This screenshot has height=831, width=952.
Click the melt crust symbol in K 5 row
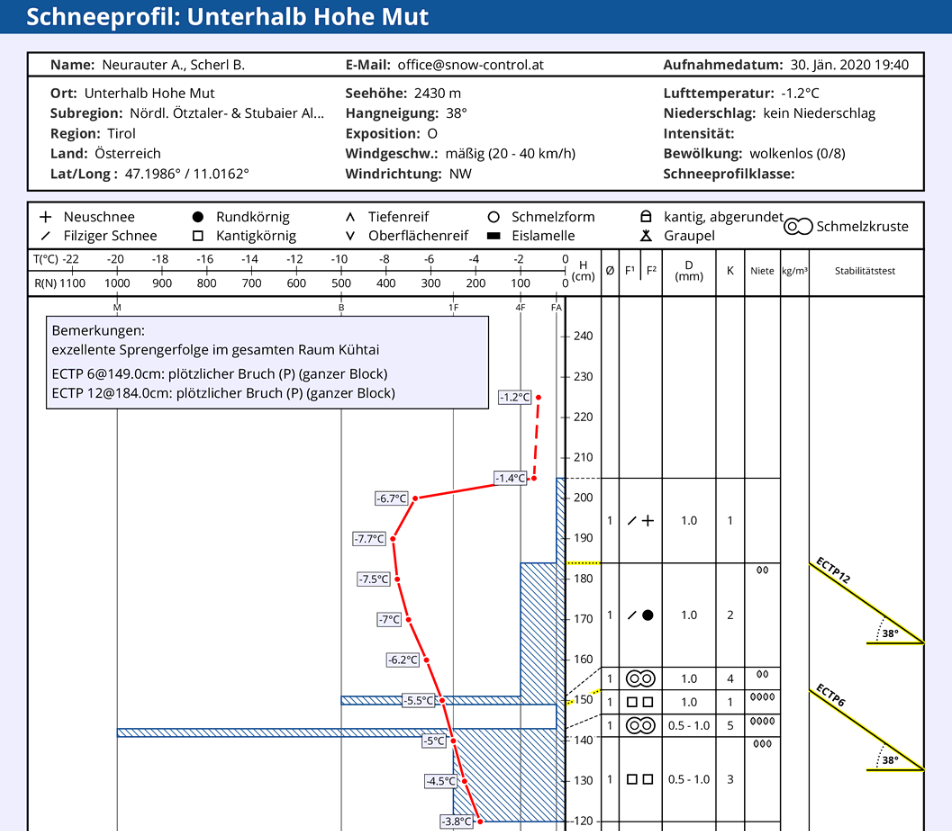(x=641, y=725)
